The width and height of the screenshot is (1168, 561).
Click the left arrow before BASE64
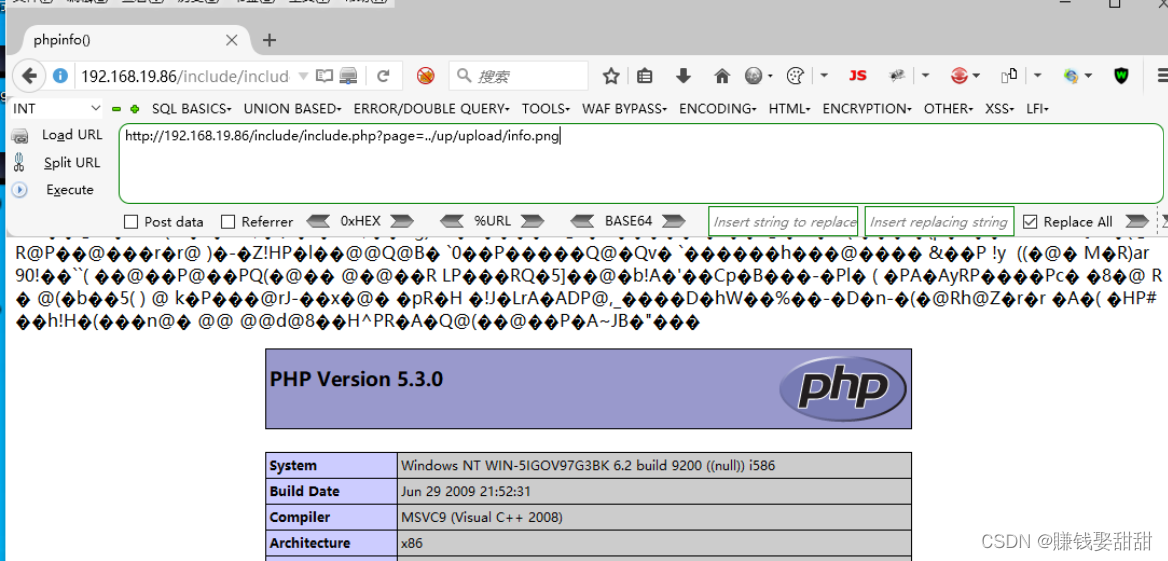(x=583, y=221)
